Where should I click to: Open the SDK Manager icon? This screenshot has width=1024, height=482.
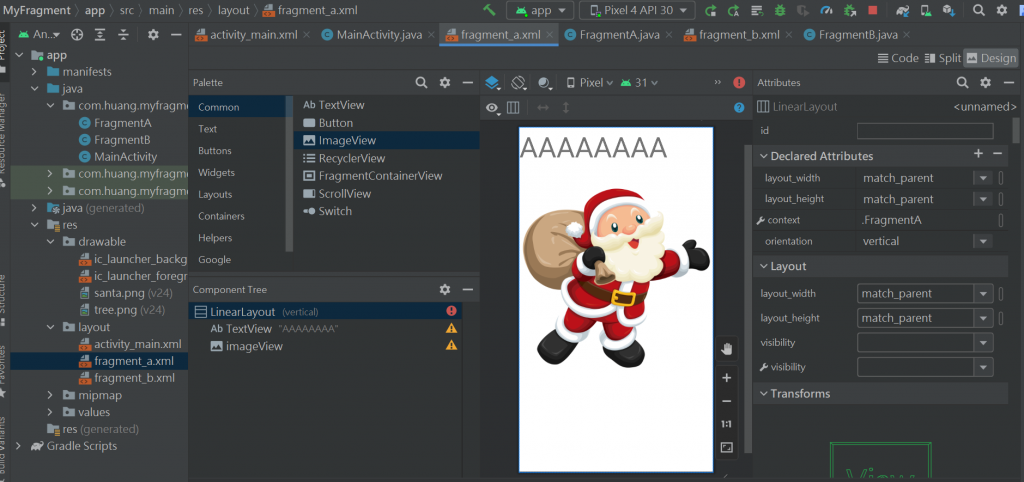point(948,10)
